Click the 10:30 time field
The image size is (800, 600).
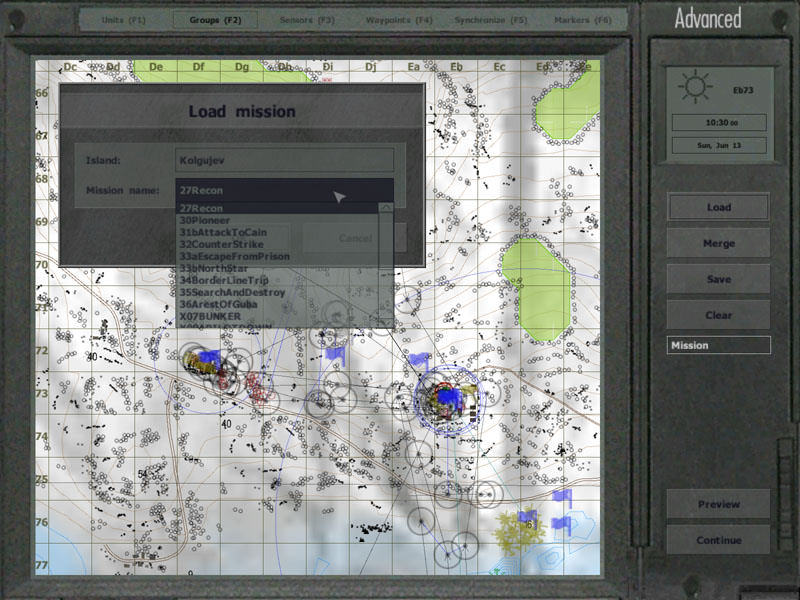pyautogui.click(x=718, y=122)
